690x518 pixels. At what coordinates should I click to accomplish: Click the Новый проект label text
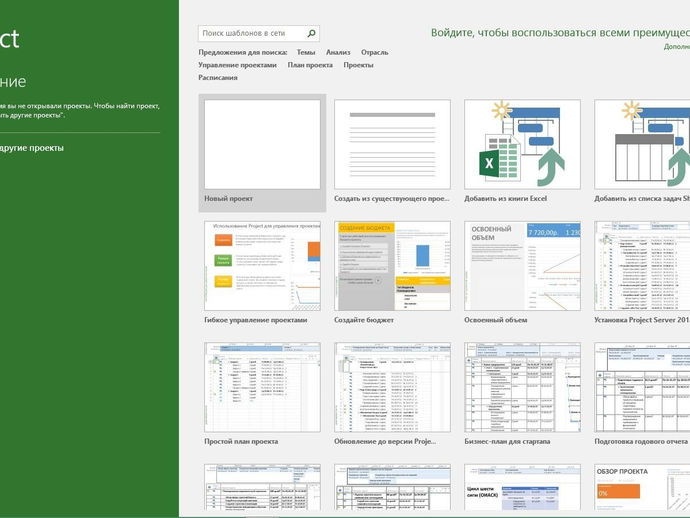(228, 198)
